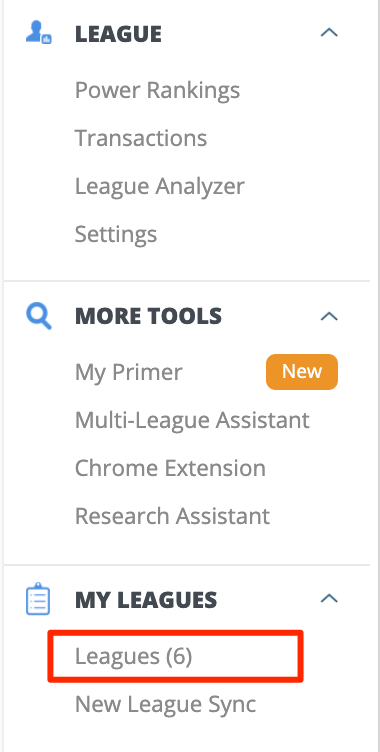Image resolution: width=380 pixels, height=752 pixels.
Task: Click the More Tools magnifier icon
Action: tap(38, 317)
